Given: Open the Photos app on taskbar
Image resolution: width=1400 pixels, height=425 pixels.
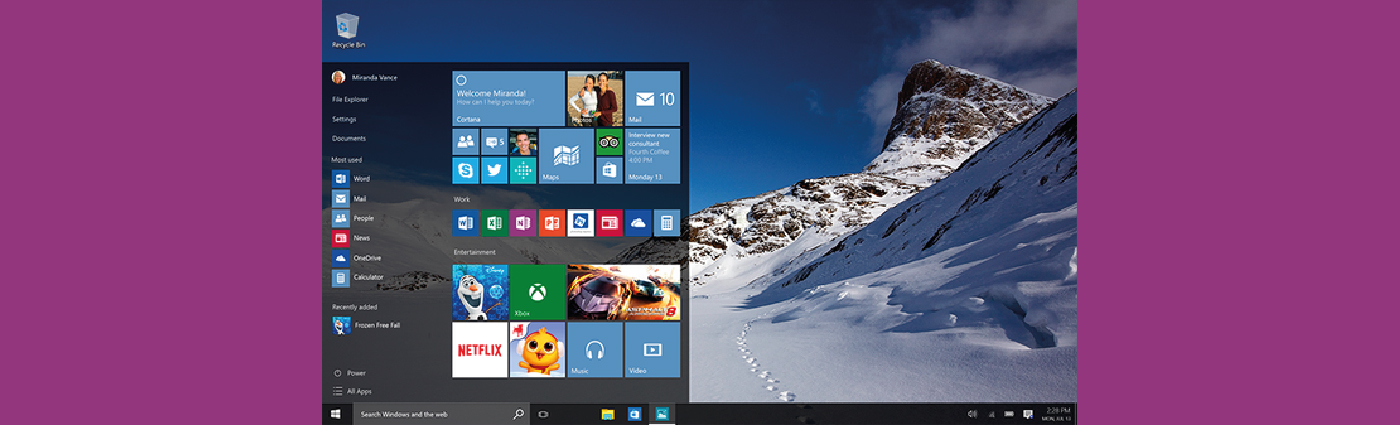Looking at the screenshot, I should 661,414.
